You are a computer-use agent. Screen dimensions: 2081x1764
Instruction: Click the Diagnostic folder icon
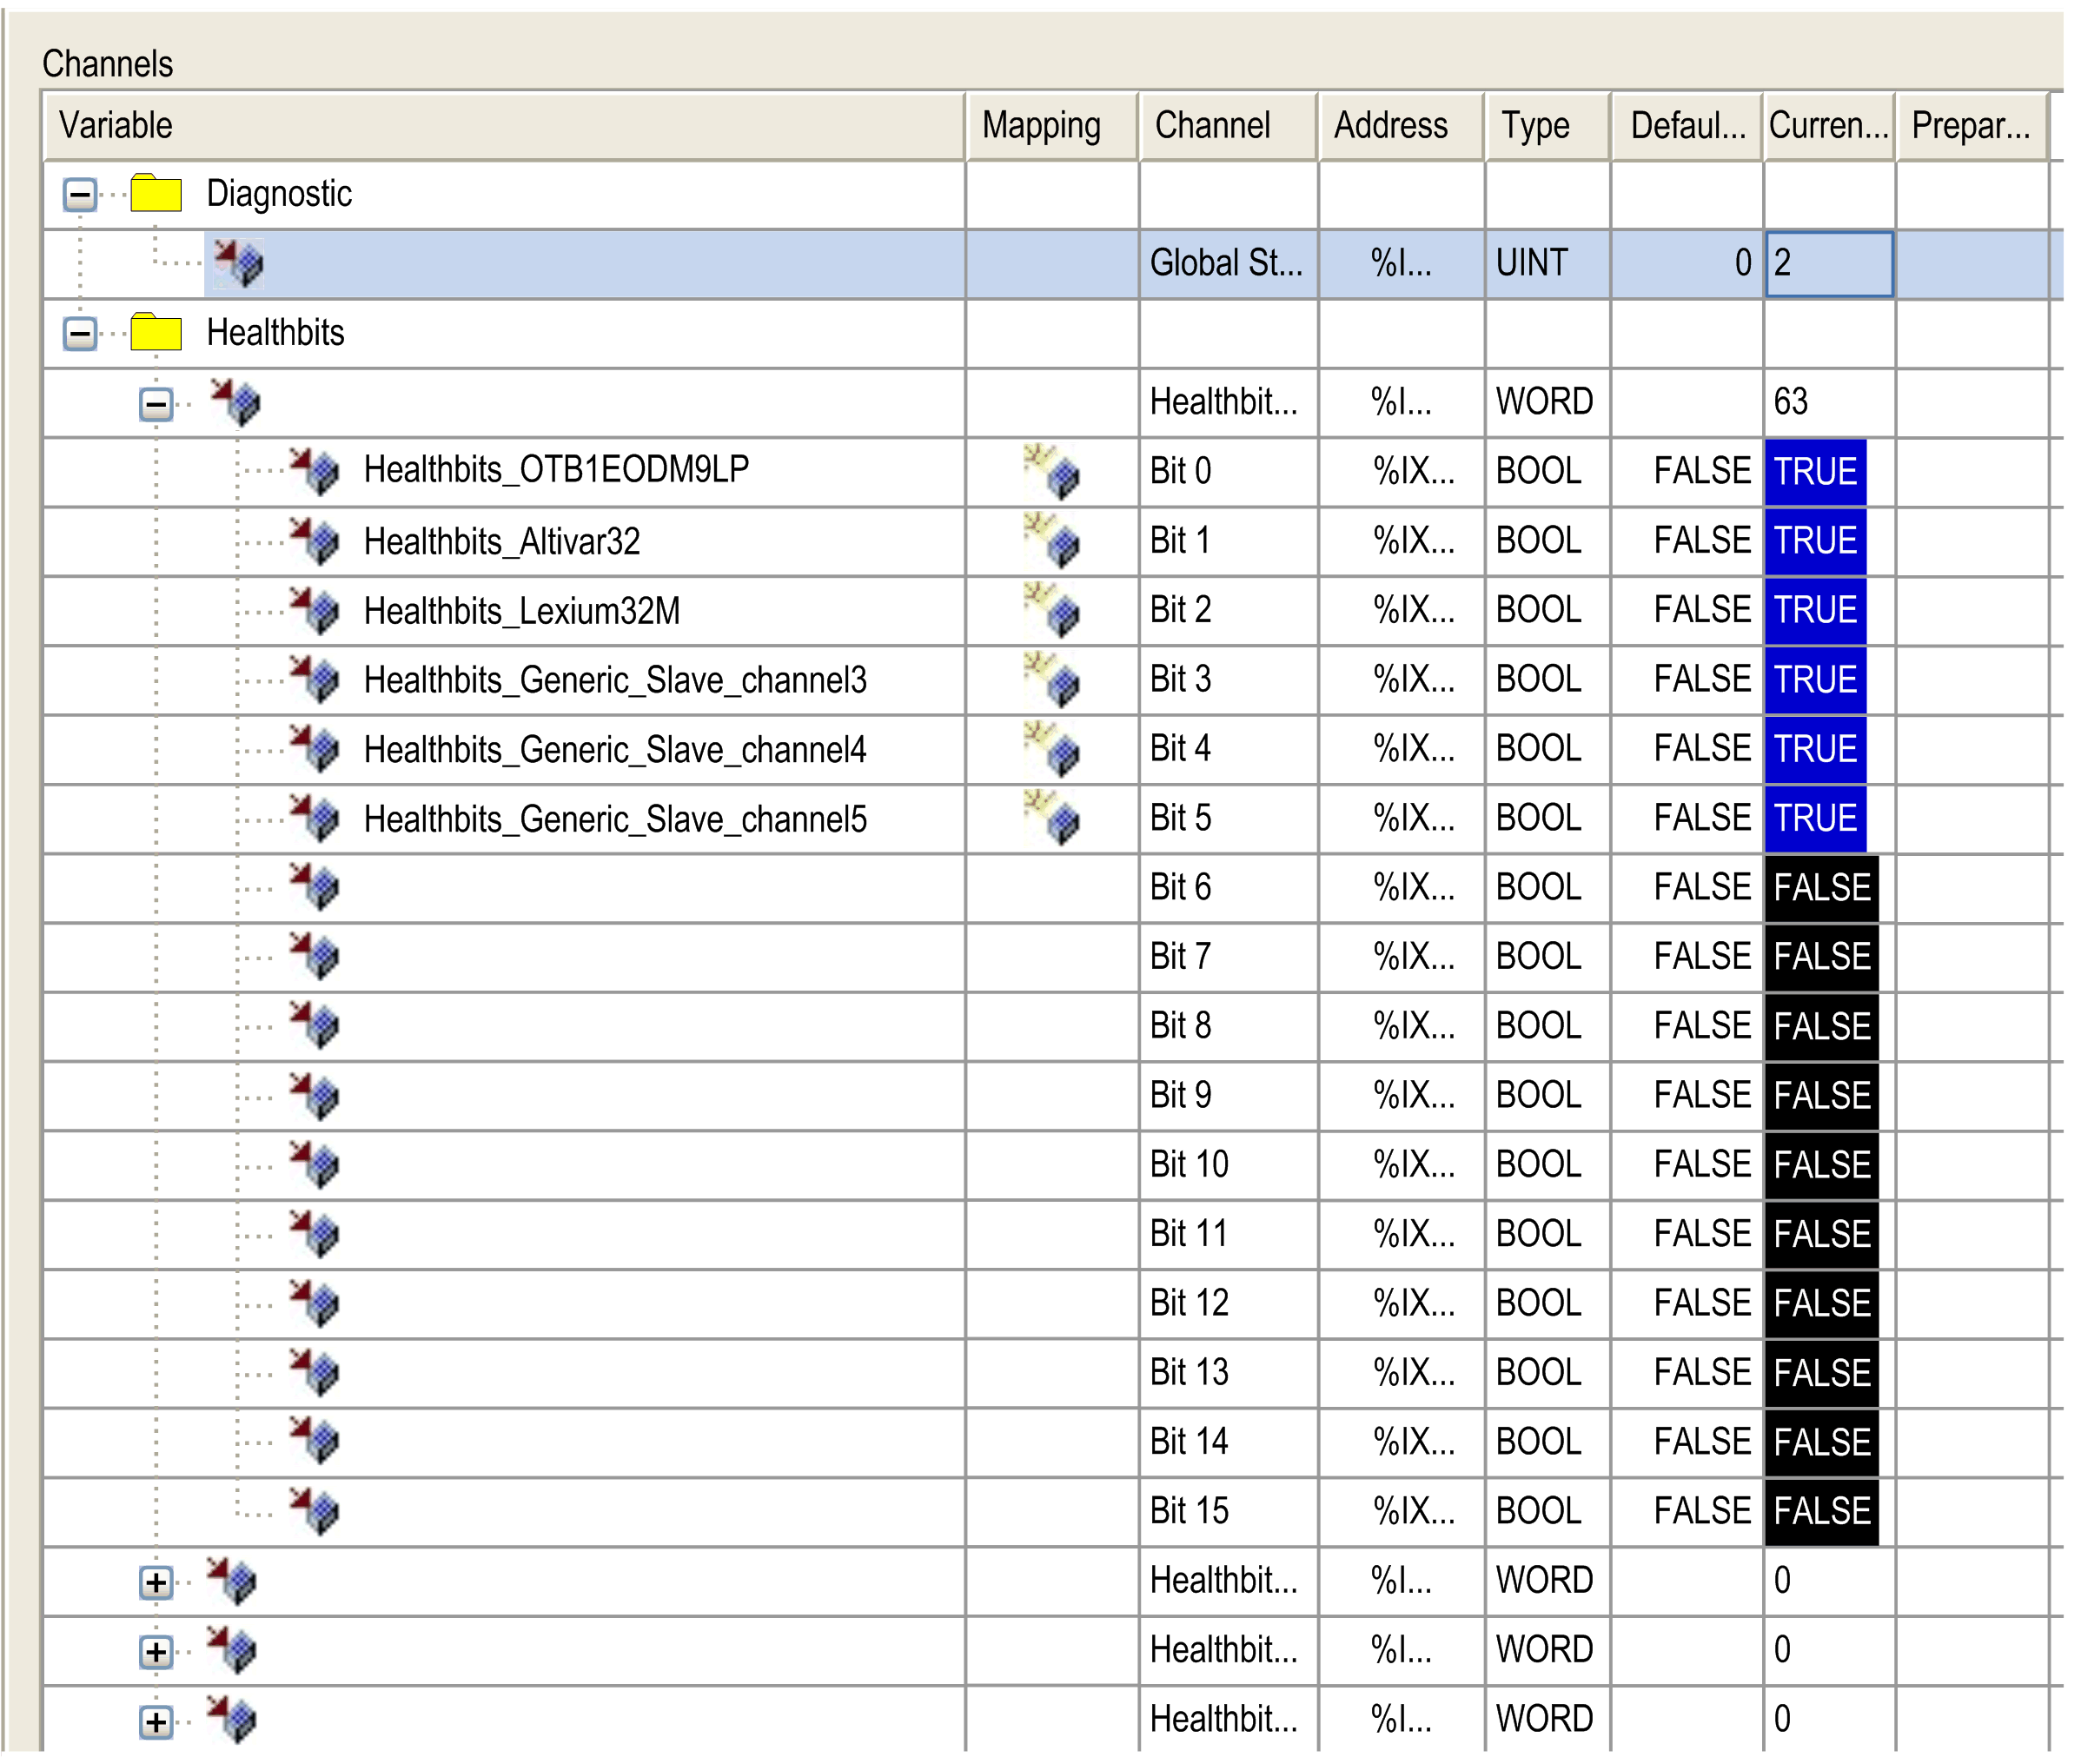pyautogui.click(x=155, y=192)
